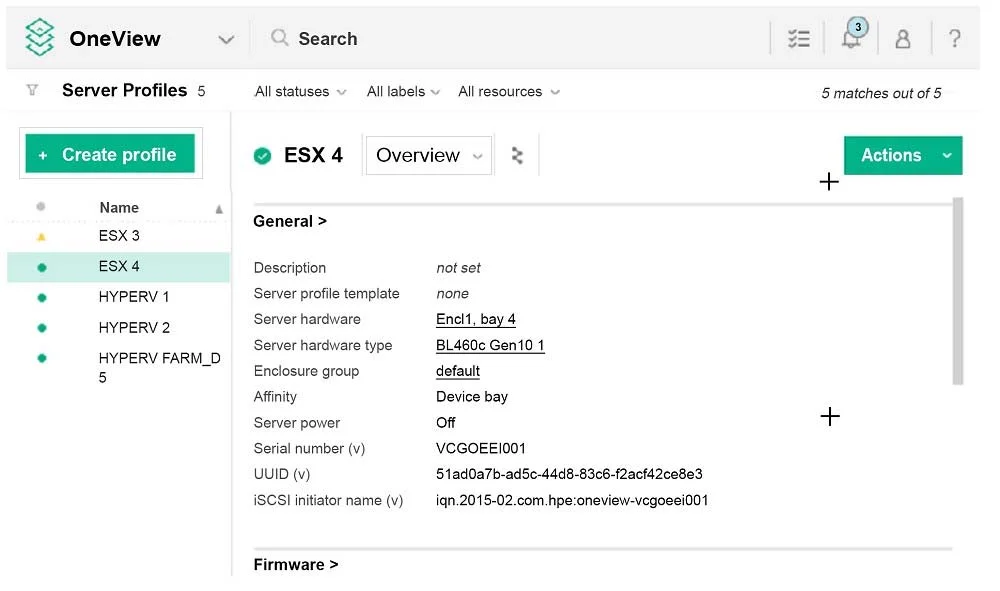This screenshot has height=591, width=1000.
Task: Select the HYPERV FARM_D 5 profile
Action: click(x=159, y=368)
